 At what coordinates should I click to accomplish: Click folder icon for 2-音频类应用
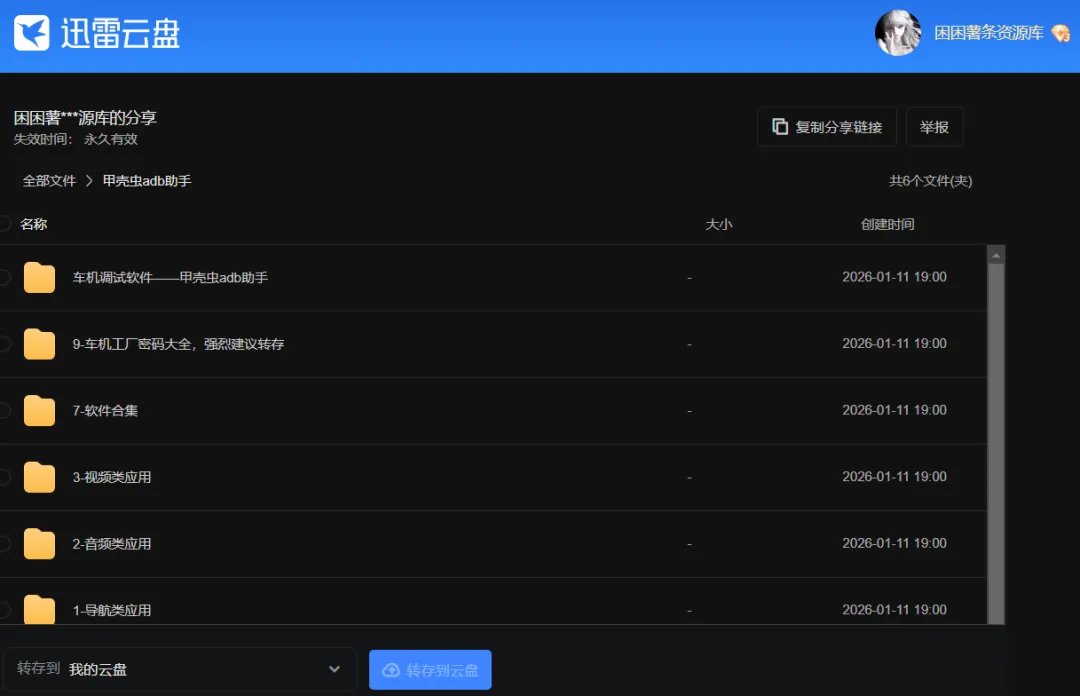click(39, 544)
